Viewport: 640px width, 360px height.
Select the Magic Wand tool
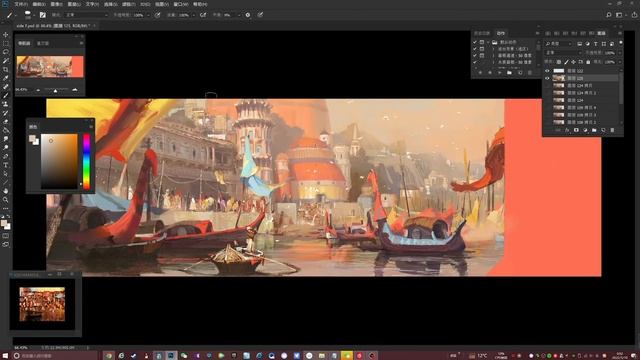tap(6, 61)
